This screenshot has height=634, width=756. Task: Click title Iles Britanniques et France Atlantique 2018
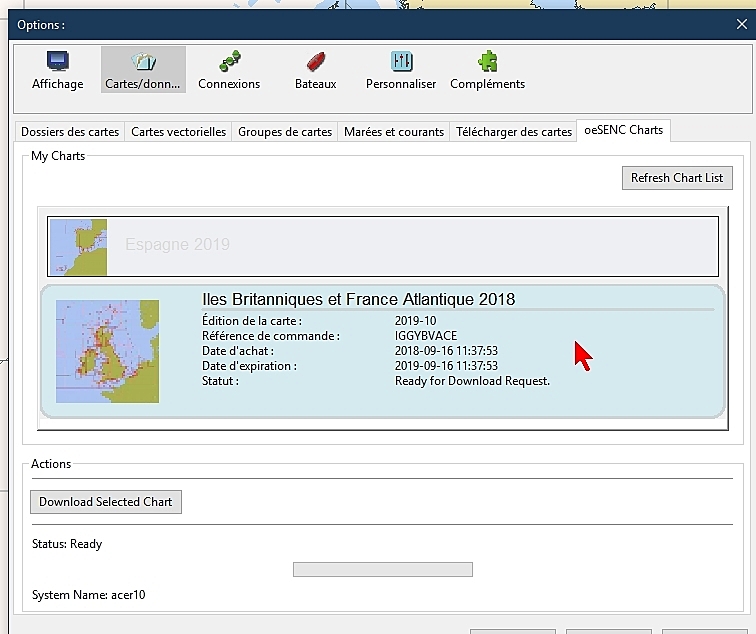[x=358, y=299]
